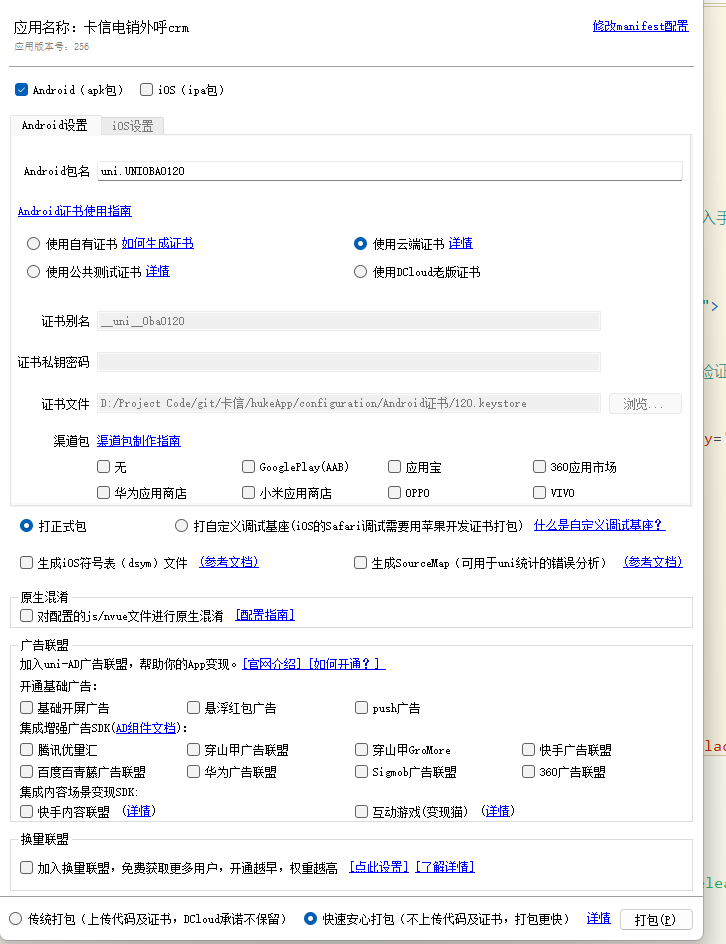Open the 渠道包制作指南 link
The width and height of the screenshot is (726, 944).
click(139, 441)
